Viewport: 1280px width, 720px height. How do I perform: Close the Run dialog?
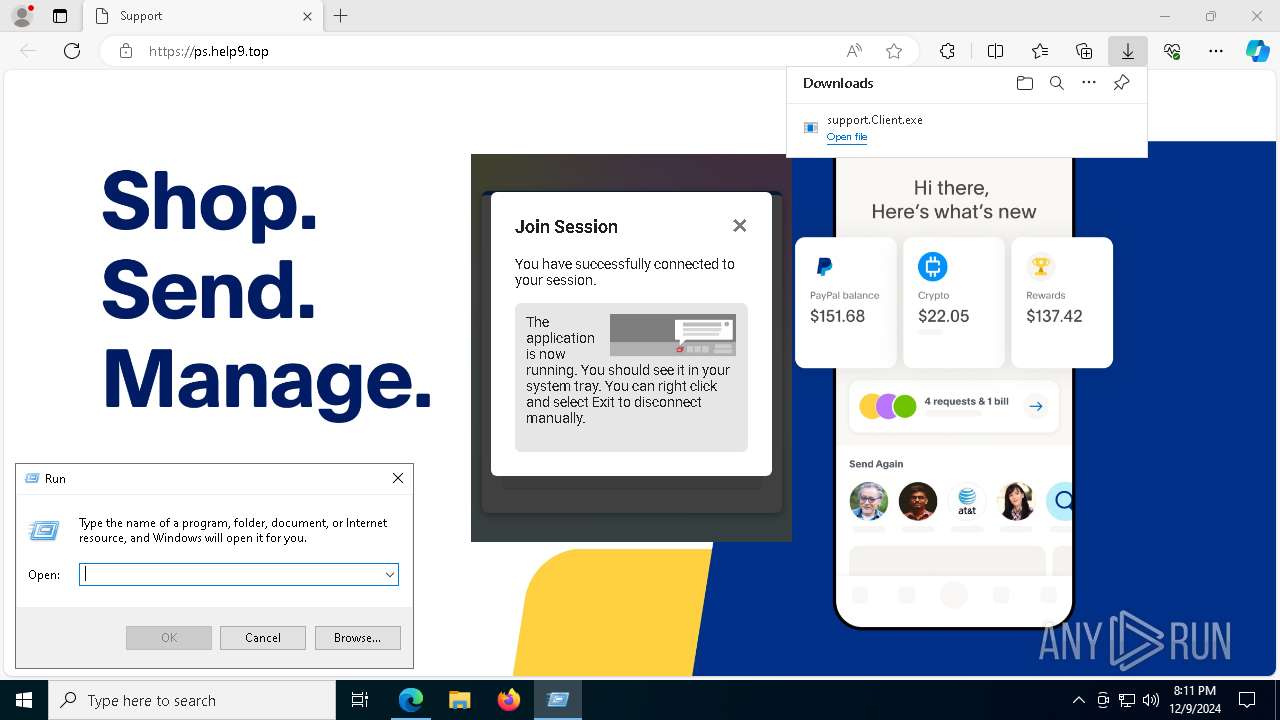coord(398,478)
